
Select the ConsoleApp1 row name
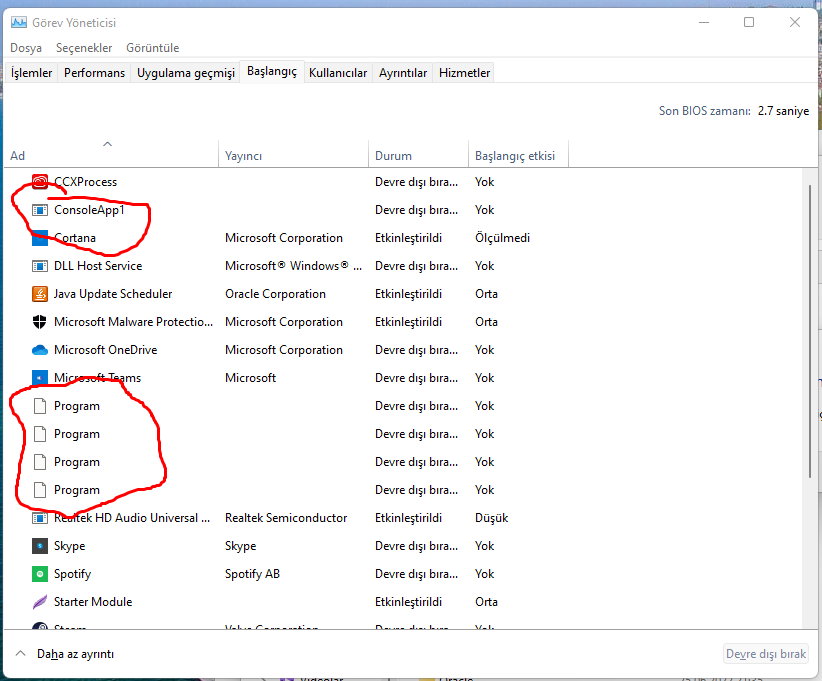pos(89,210)
